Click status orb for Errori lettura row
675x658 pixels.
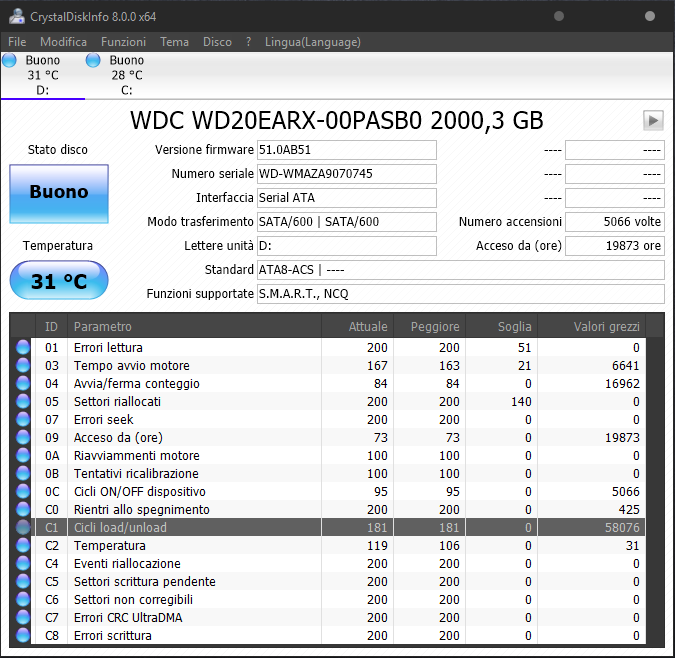[x=23, y=347]
